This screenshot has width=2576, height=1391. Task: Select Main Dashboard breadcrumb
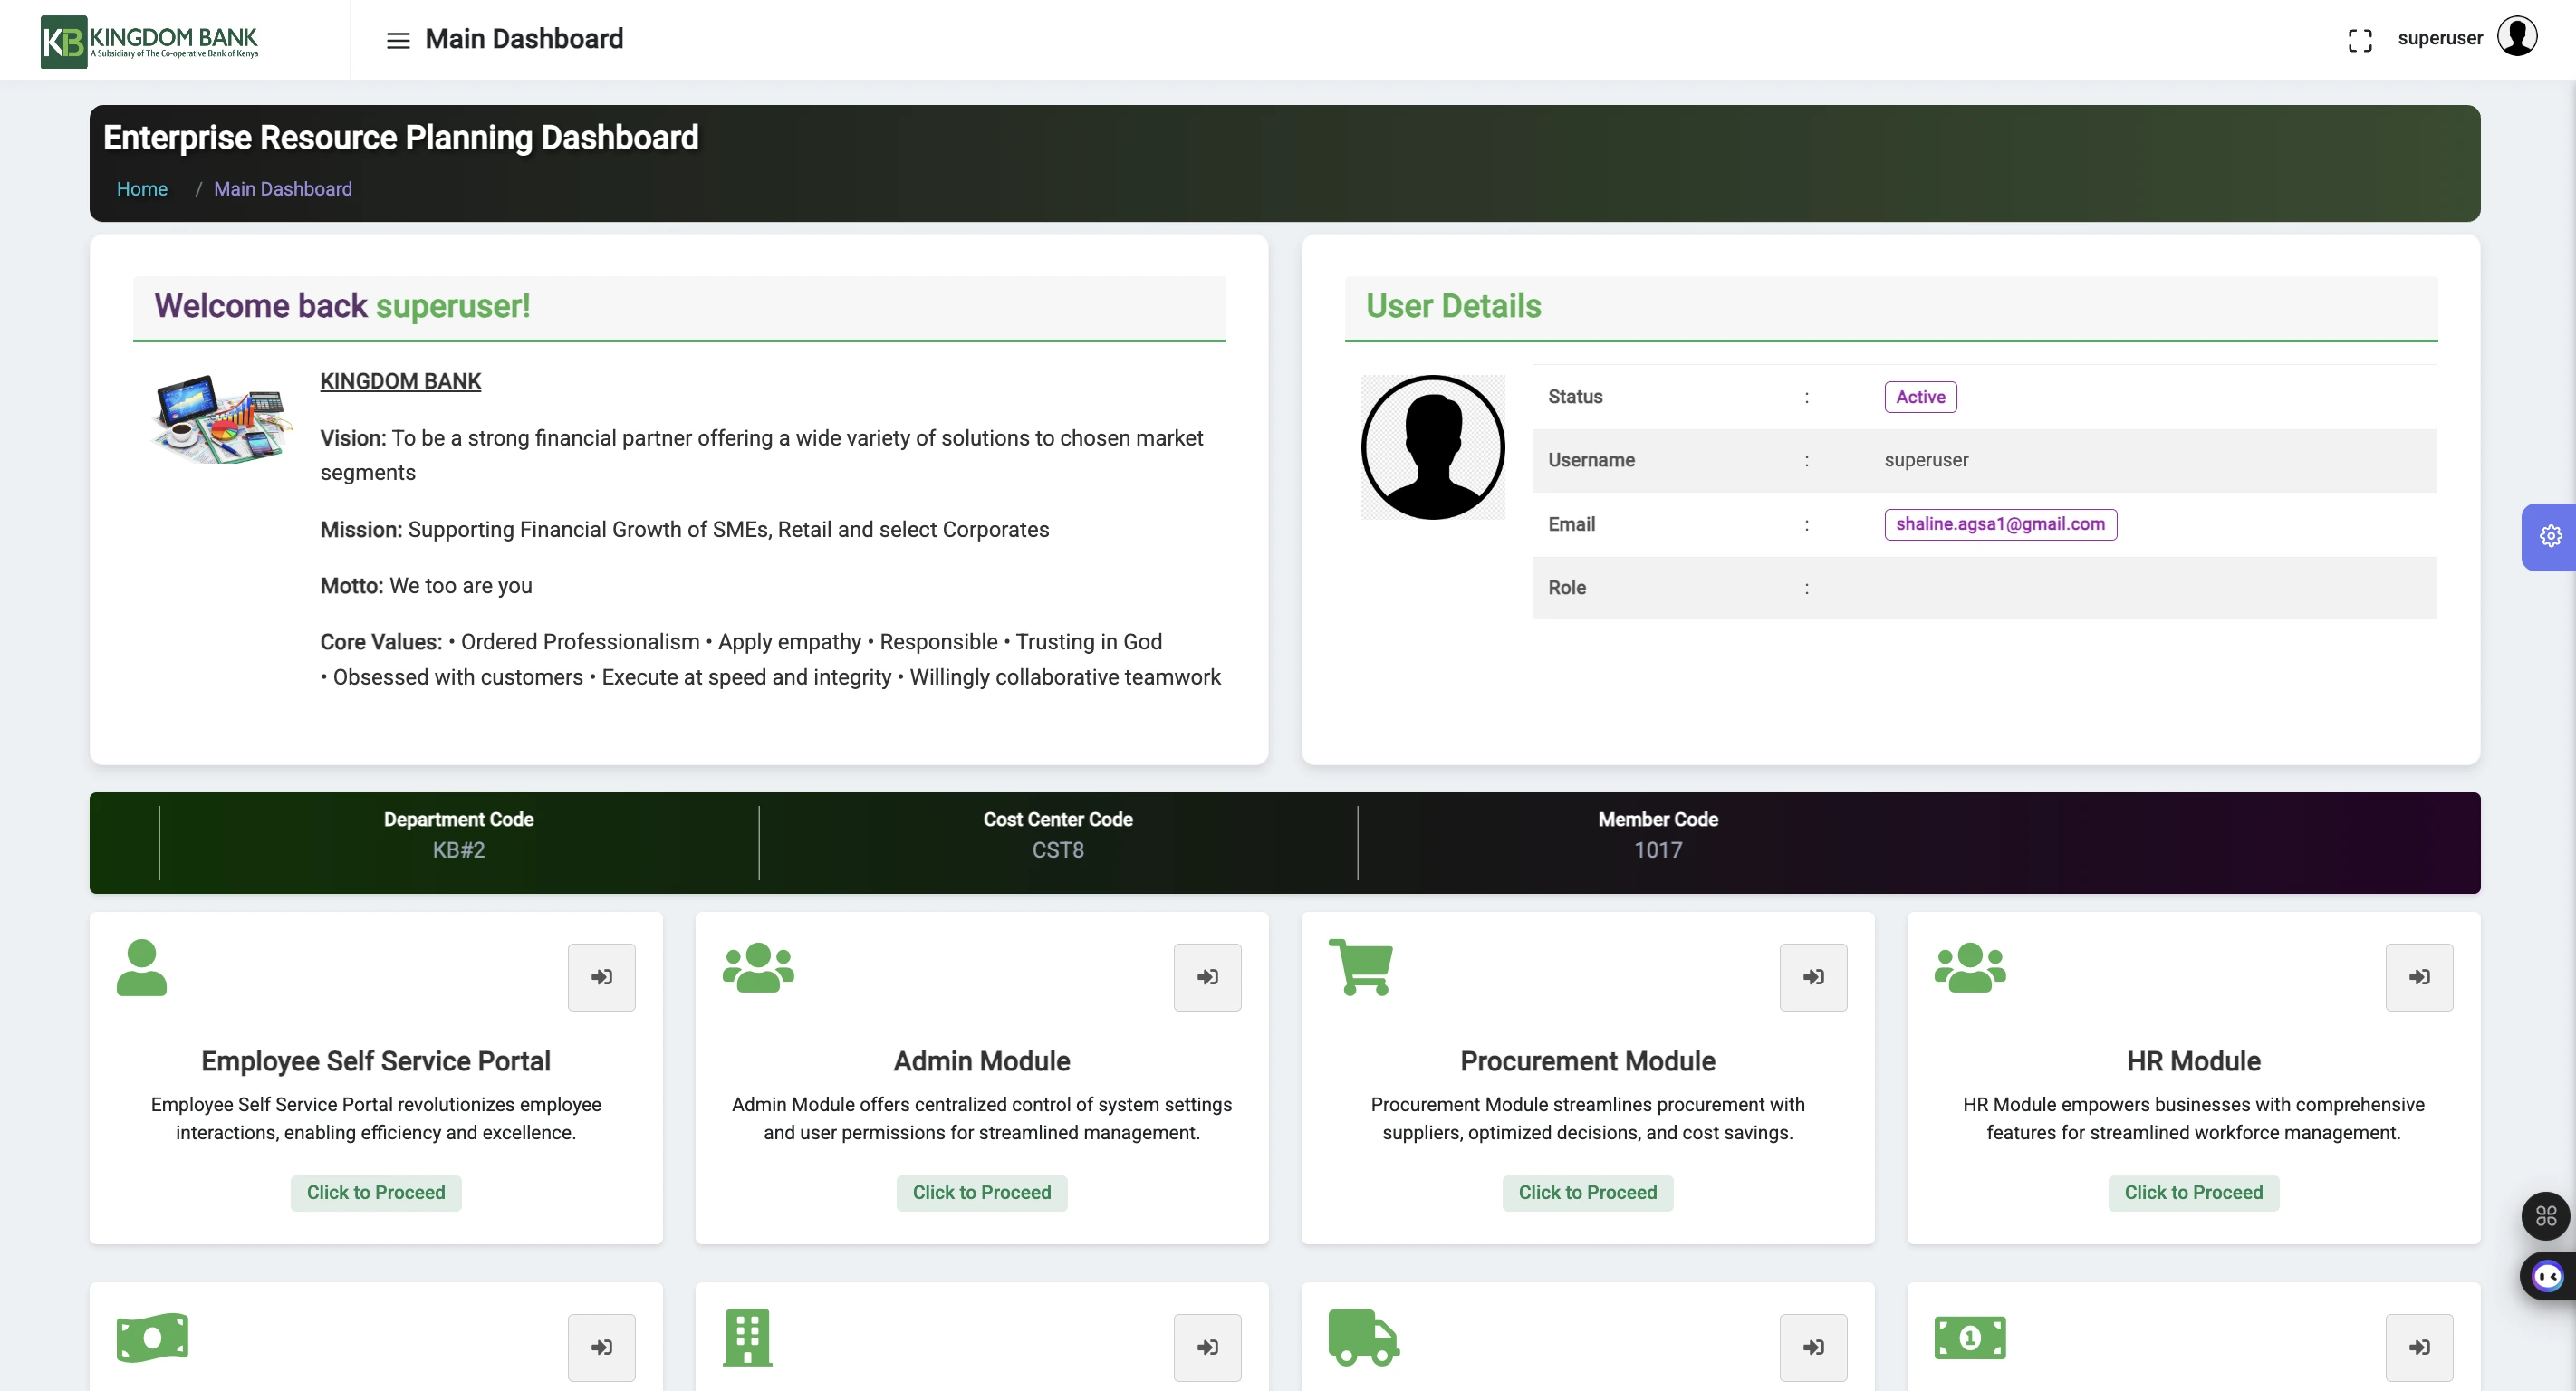[282, 189]
